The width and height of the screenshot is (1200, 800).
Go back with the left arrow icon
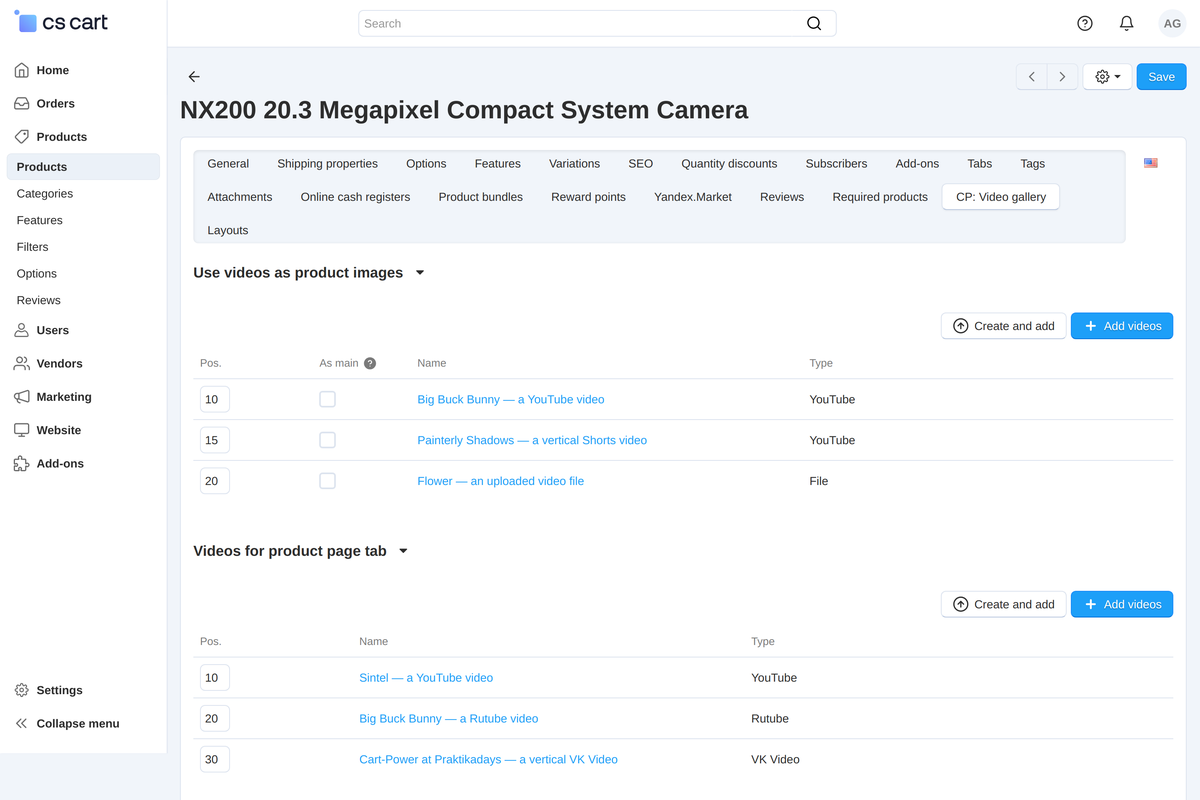(x=194, y=77)
